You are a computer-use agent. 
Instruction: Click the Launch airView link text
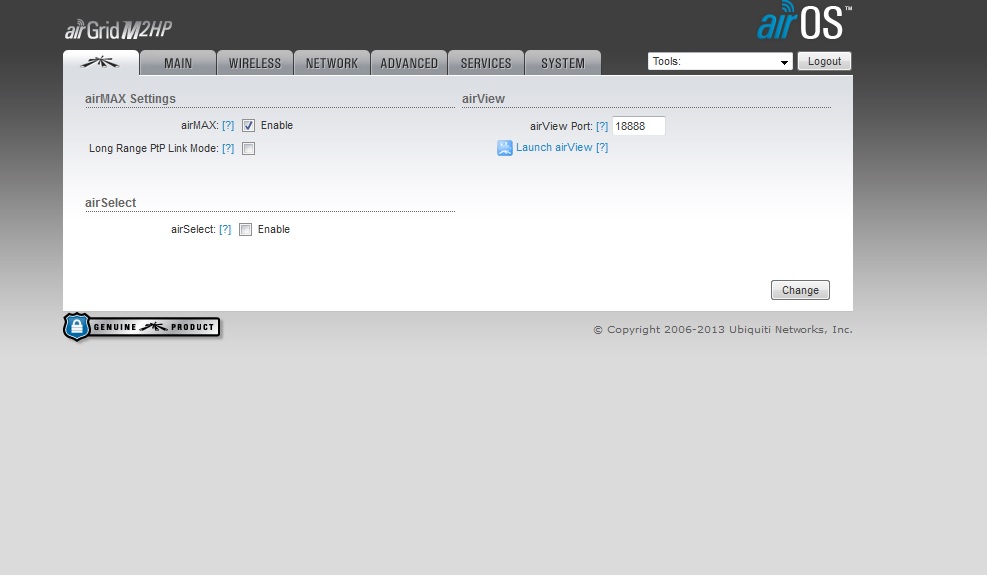tap(554, 147)
